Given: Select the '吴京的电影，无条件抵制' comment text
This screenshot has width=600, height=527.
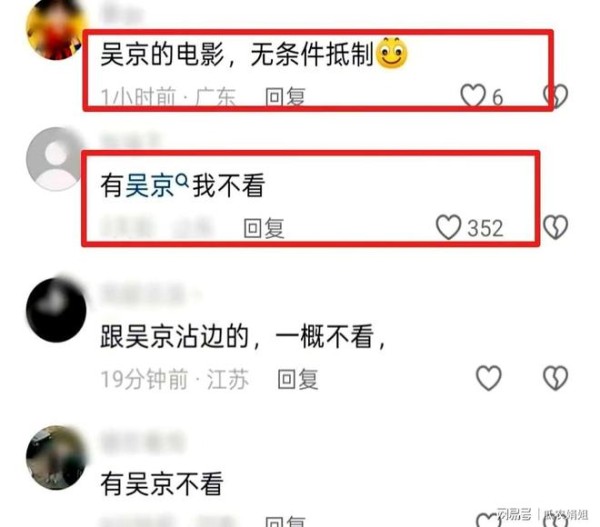Looking at the screenshot, I should click(236, 54).
